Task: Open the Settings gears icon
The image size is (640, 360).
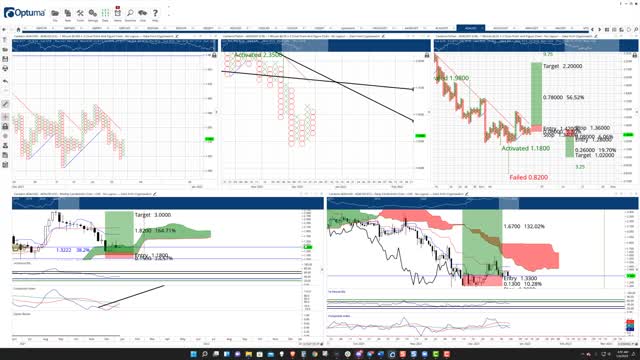Action: [93, 13]
